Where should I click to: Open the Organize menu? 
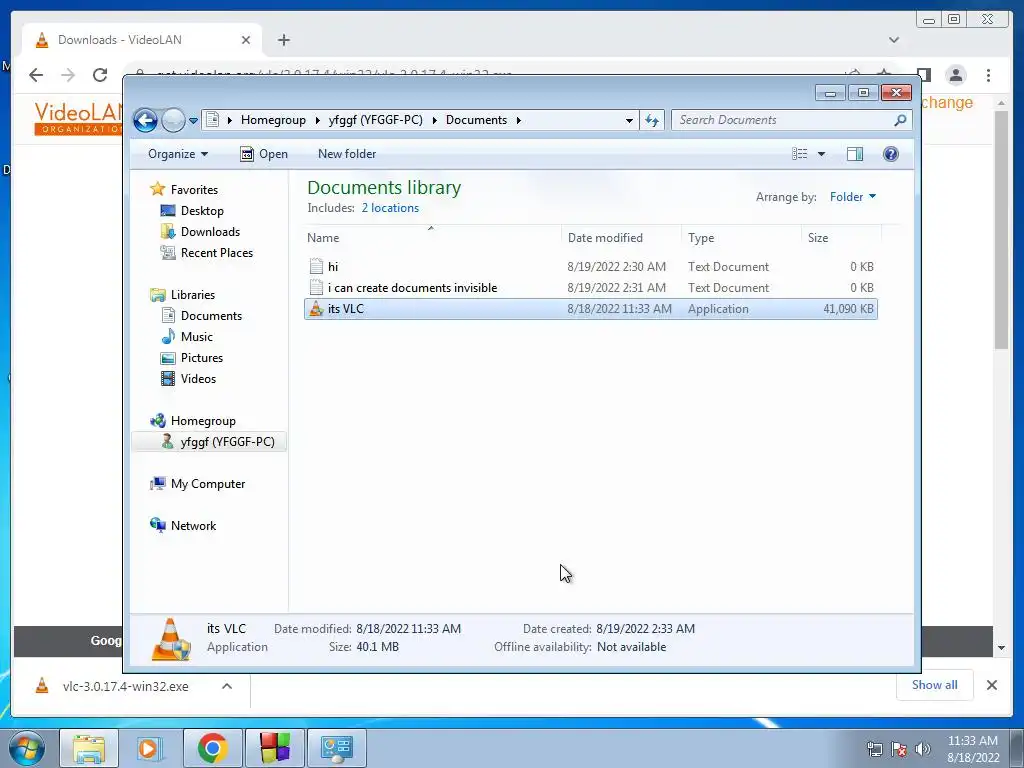(178, 154)
